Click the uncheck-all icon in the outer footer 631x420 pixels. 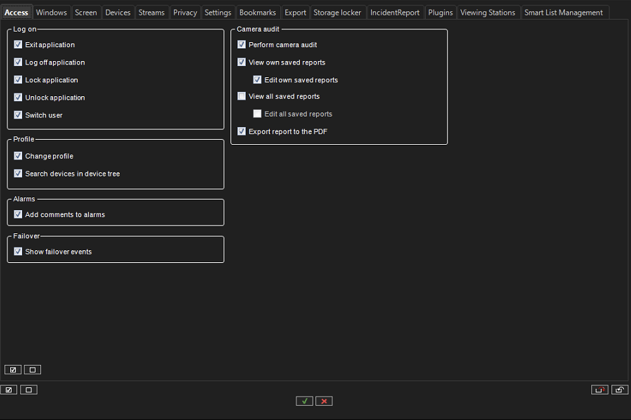pos(29,389)
